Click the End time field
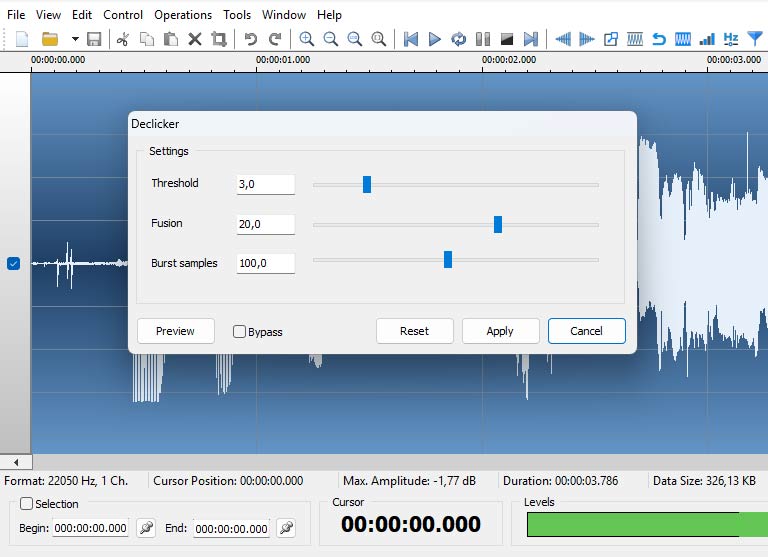Image resolution: width=768 pixels, height=557 pixels. click(231, 529)
